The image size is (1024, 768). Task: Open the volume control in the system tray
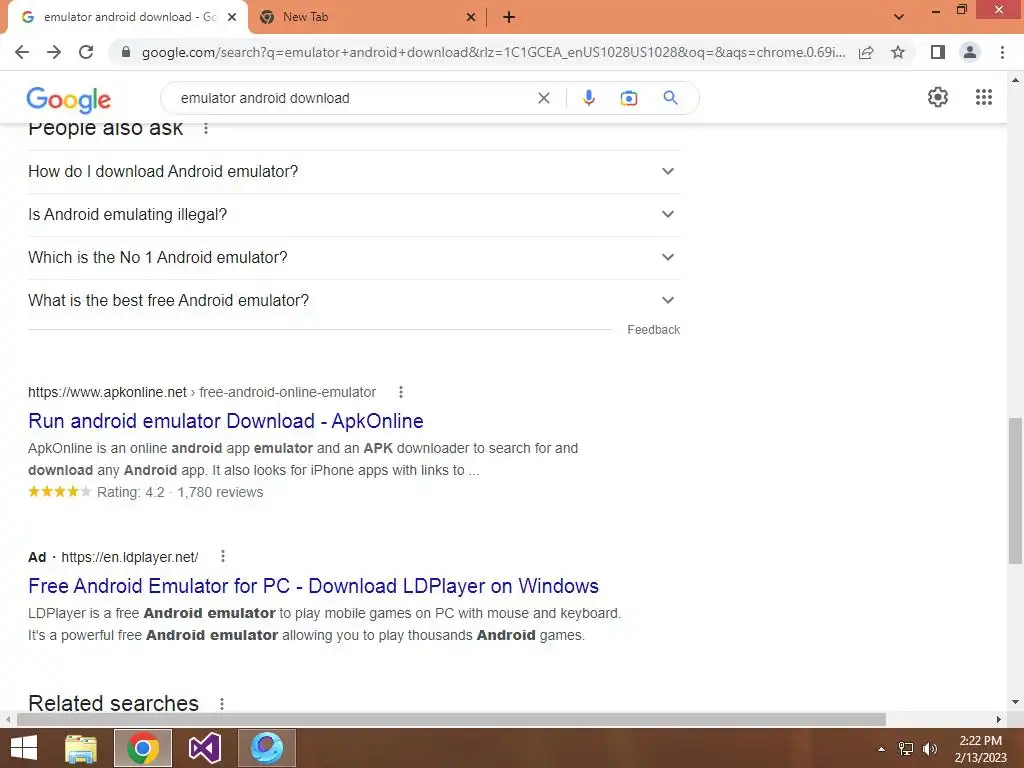tap(929, 749)
